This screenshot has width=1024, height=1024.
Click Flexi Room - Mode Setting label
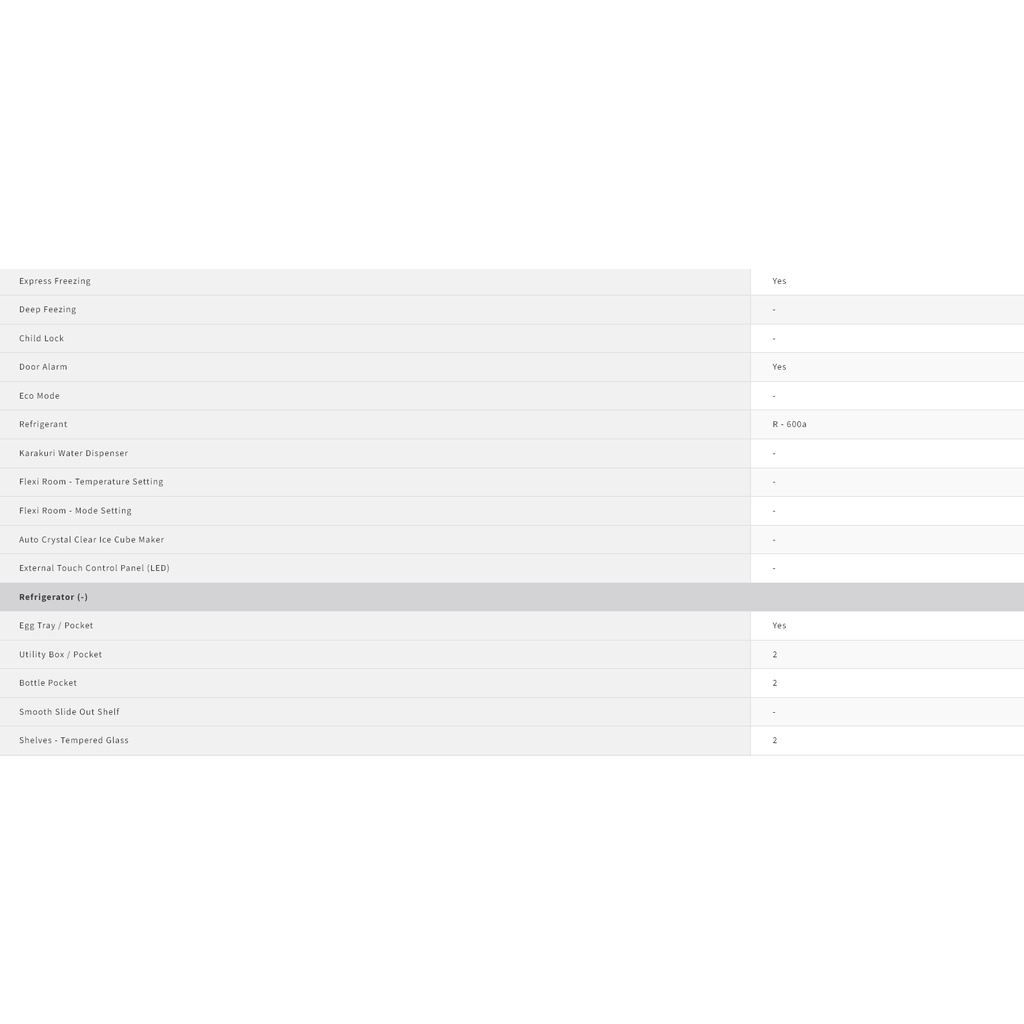[x=76, y=511]
